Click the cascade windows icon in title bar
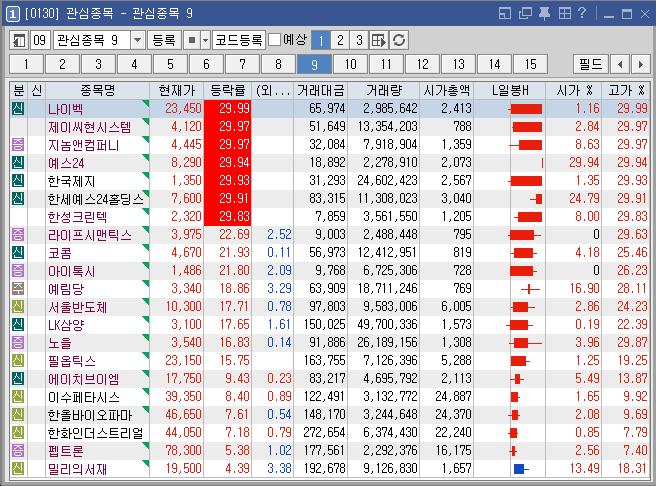656x486 pixels. click(x=525, y=13)
